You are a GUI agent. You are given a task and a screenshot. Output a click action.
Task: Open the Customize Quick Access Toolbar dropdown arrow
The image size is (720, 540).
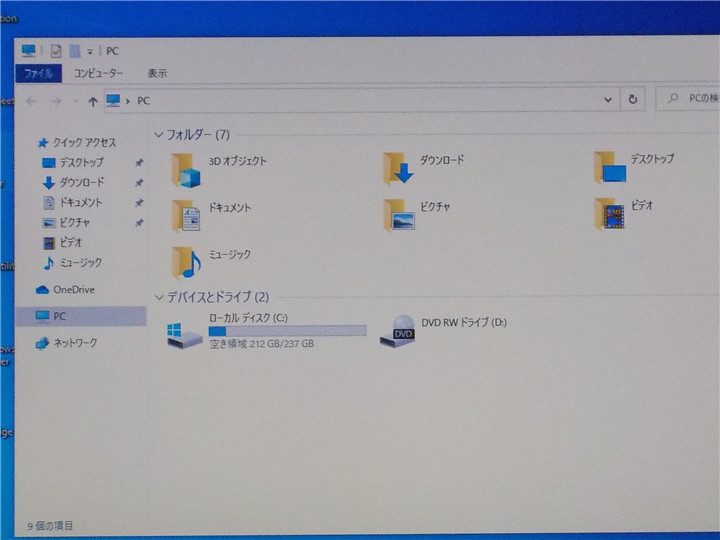click(90, 51)
